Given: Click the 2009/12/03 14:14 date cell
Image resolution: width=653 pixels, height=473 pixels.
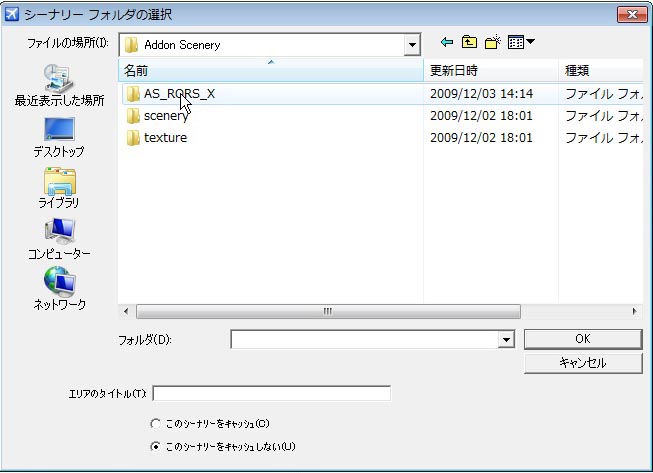Looking at the screenshot, I should 481,94.
